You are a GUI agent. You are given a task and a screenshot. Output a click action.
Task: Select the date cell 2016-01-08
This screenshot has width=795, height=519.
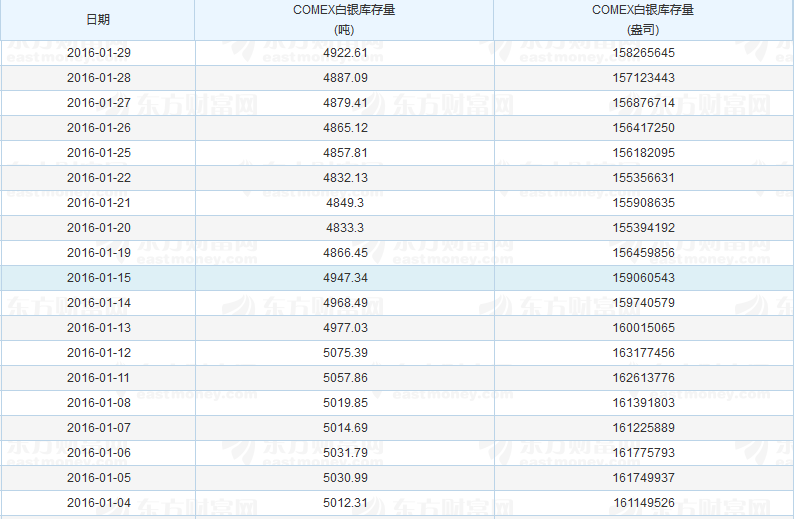(99, 403)
